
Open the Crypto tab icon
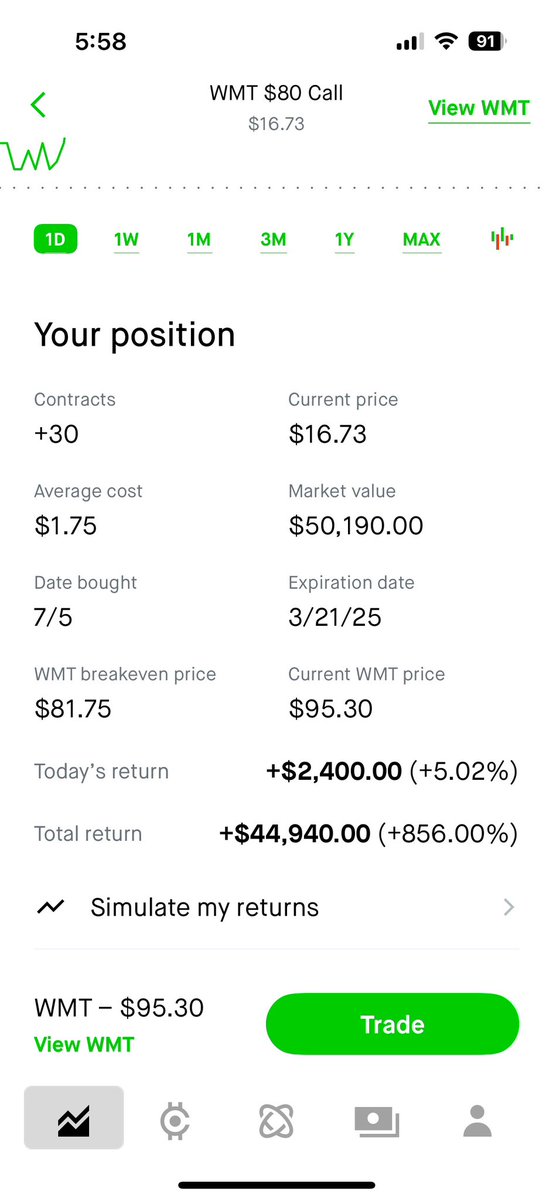click(175, 1121)
